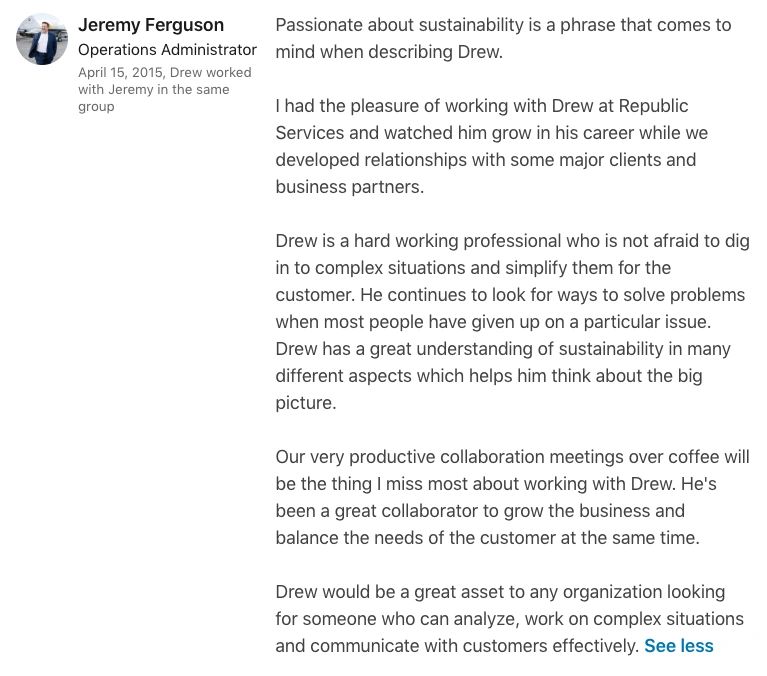Click the "different aspects which helps him" line
767x676 pixels.
489,376
